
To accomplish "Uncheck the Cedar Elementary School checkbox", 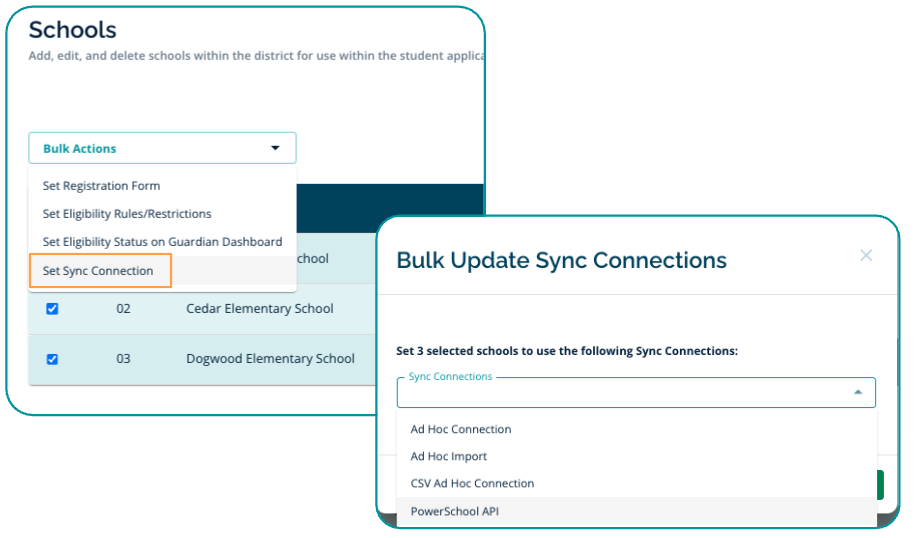I will coord(53,309).
